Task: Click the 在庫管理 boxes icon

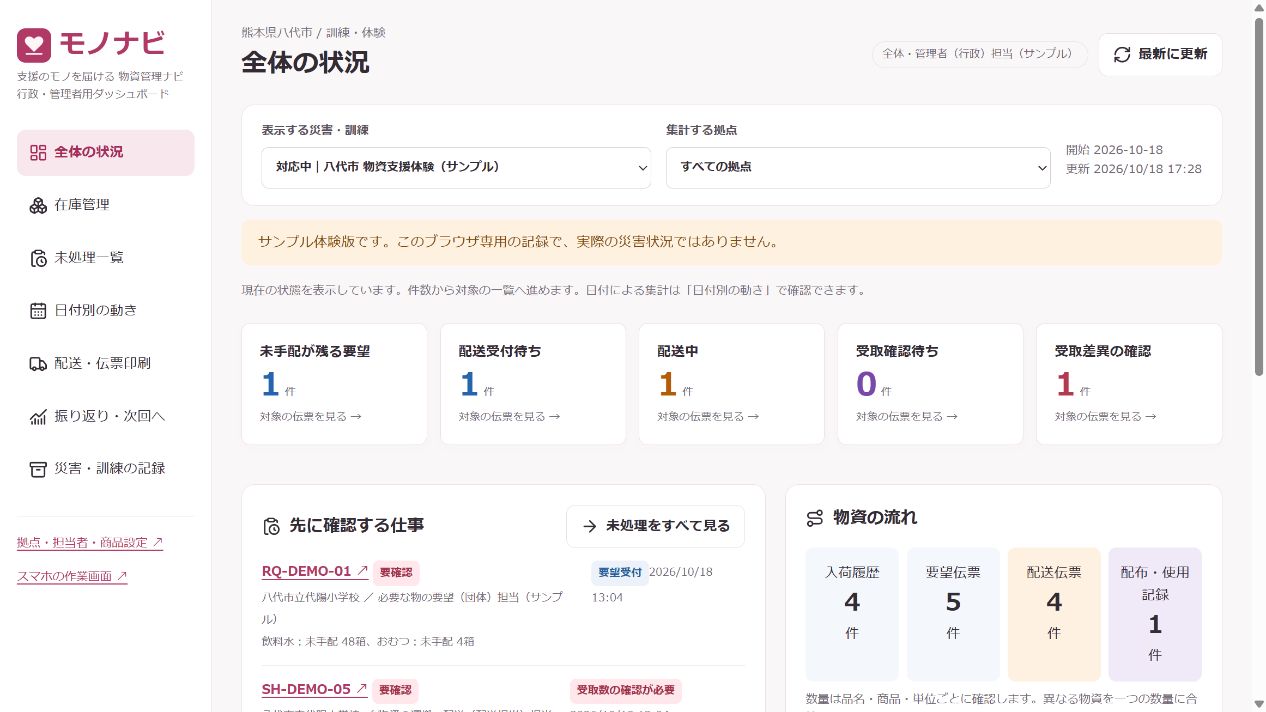Action: point(38,205)
